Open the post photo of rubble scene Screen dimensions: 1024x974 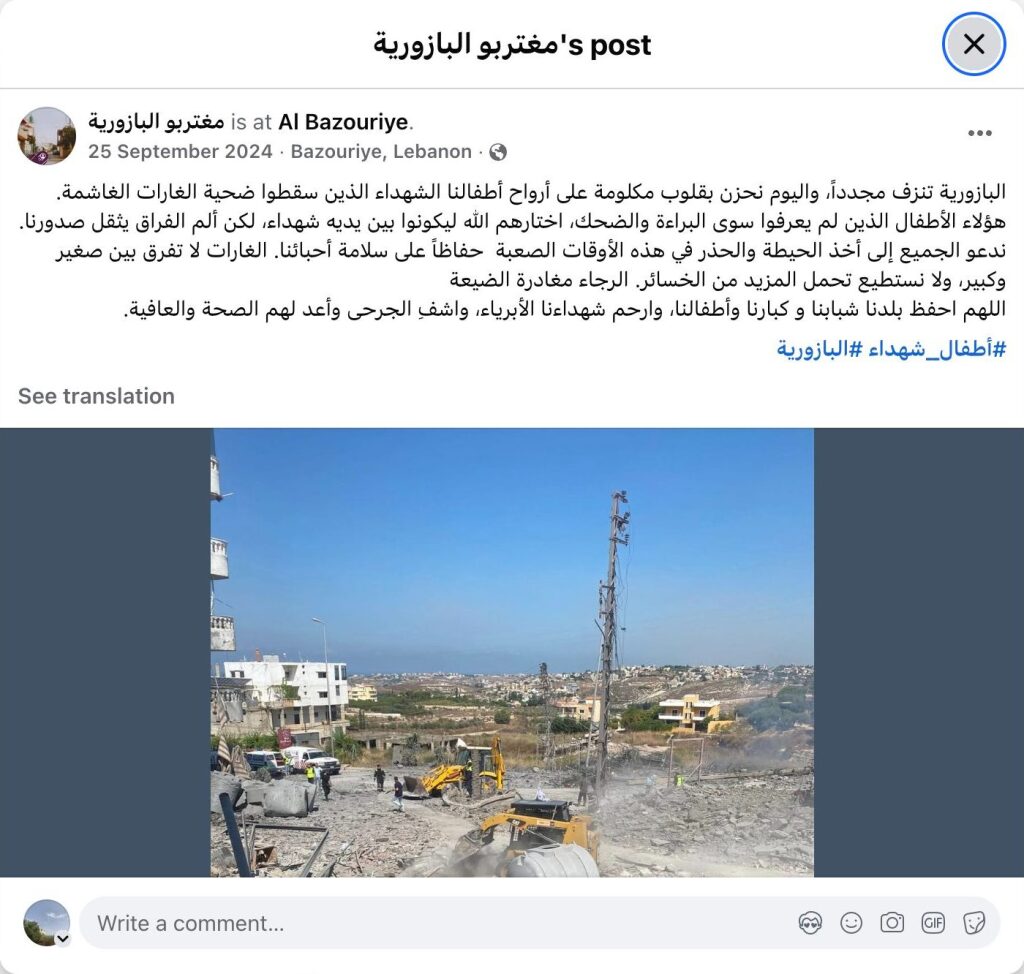[512, 652]
